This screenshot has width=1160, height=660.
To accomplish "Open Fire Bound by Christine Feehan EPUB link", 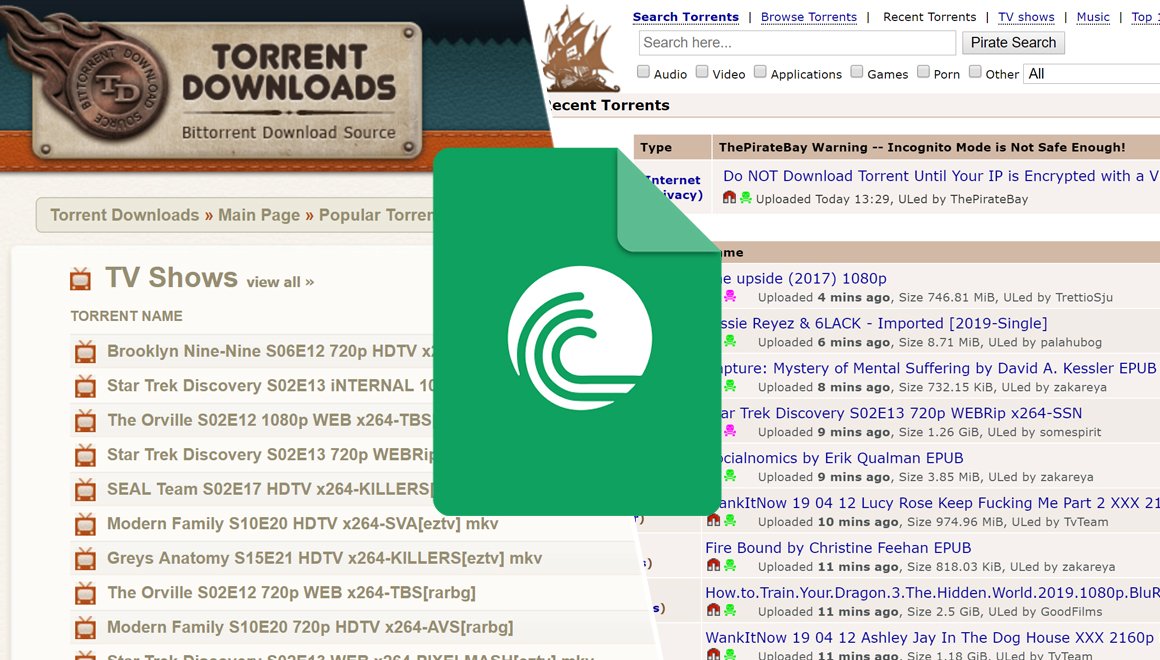I will click(838, 548).
